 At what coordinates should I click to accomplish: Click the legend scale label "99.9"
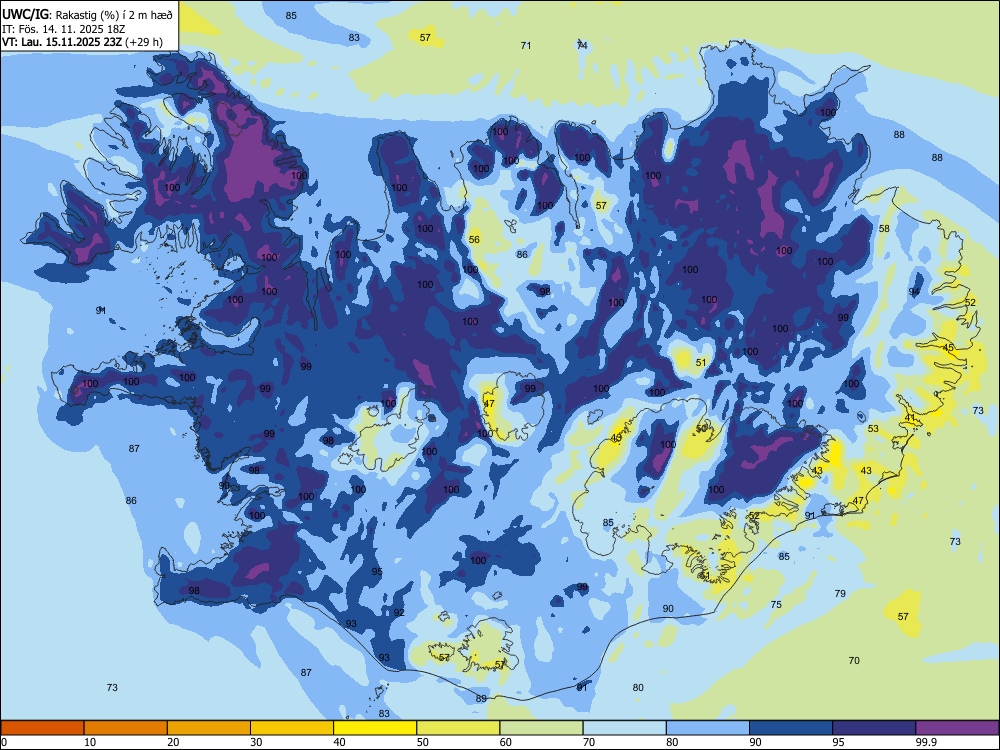(925, 742)
